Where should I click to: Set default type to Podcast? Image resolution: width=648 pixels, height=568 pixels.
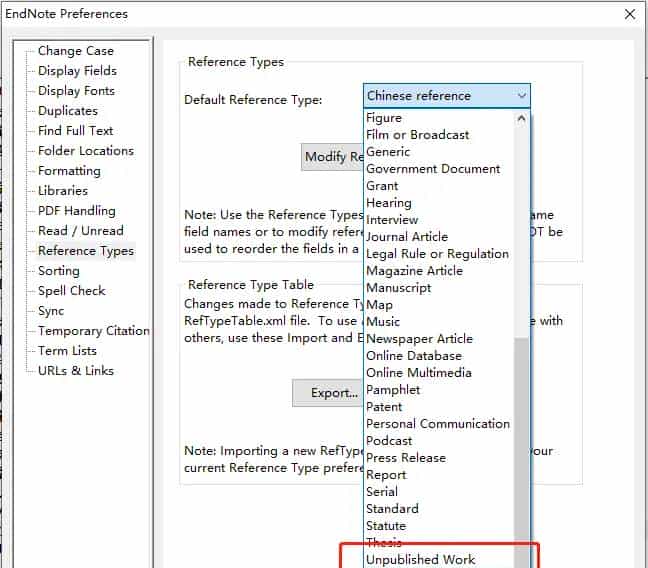tap(440, 440)
